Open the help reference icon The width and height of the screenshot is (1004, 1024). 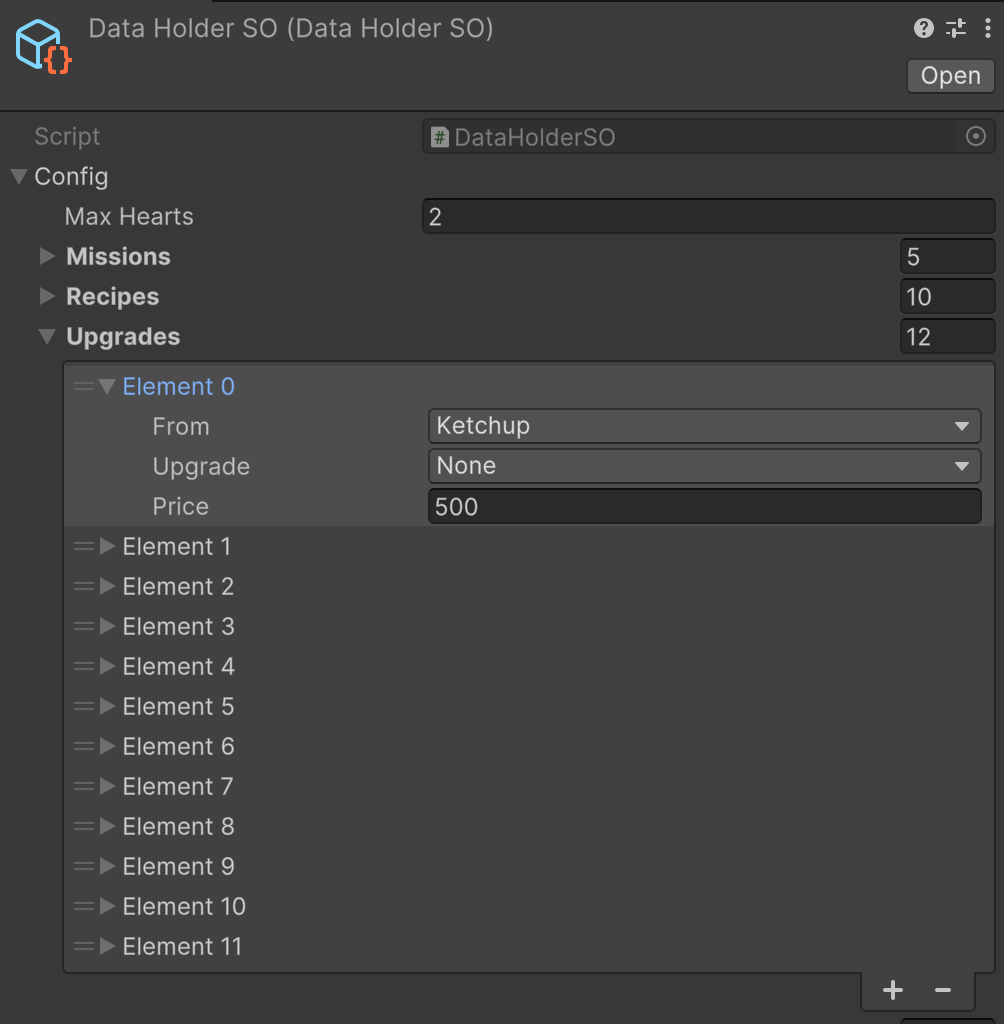coord(923,28)
